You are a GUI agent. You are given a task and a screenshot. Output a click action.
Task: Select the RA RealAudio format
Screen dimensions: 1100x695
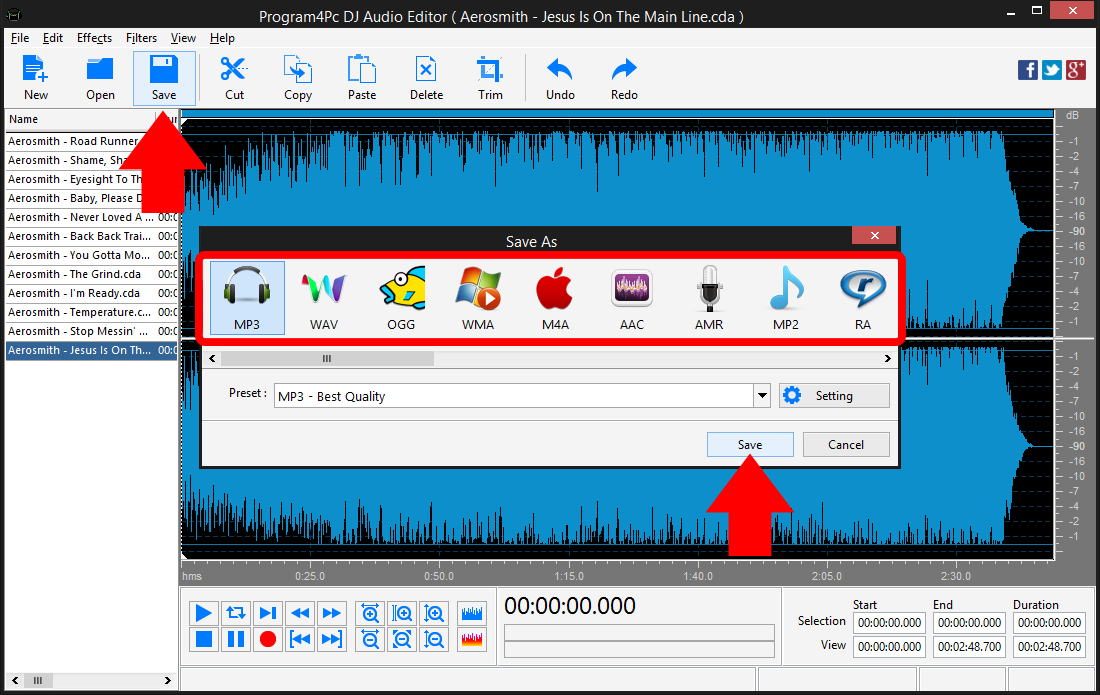(862, 297)
